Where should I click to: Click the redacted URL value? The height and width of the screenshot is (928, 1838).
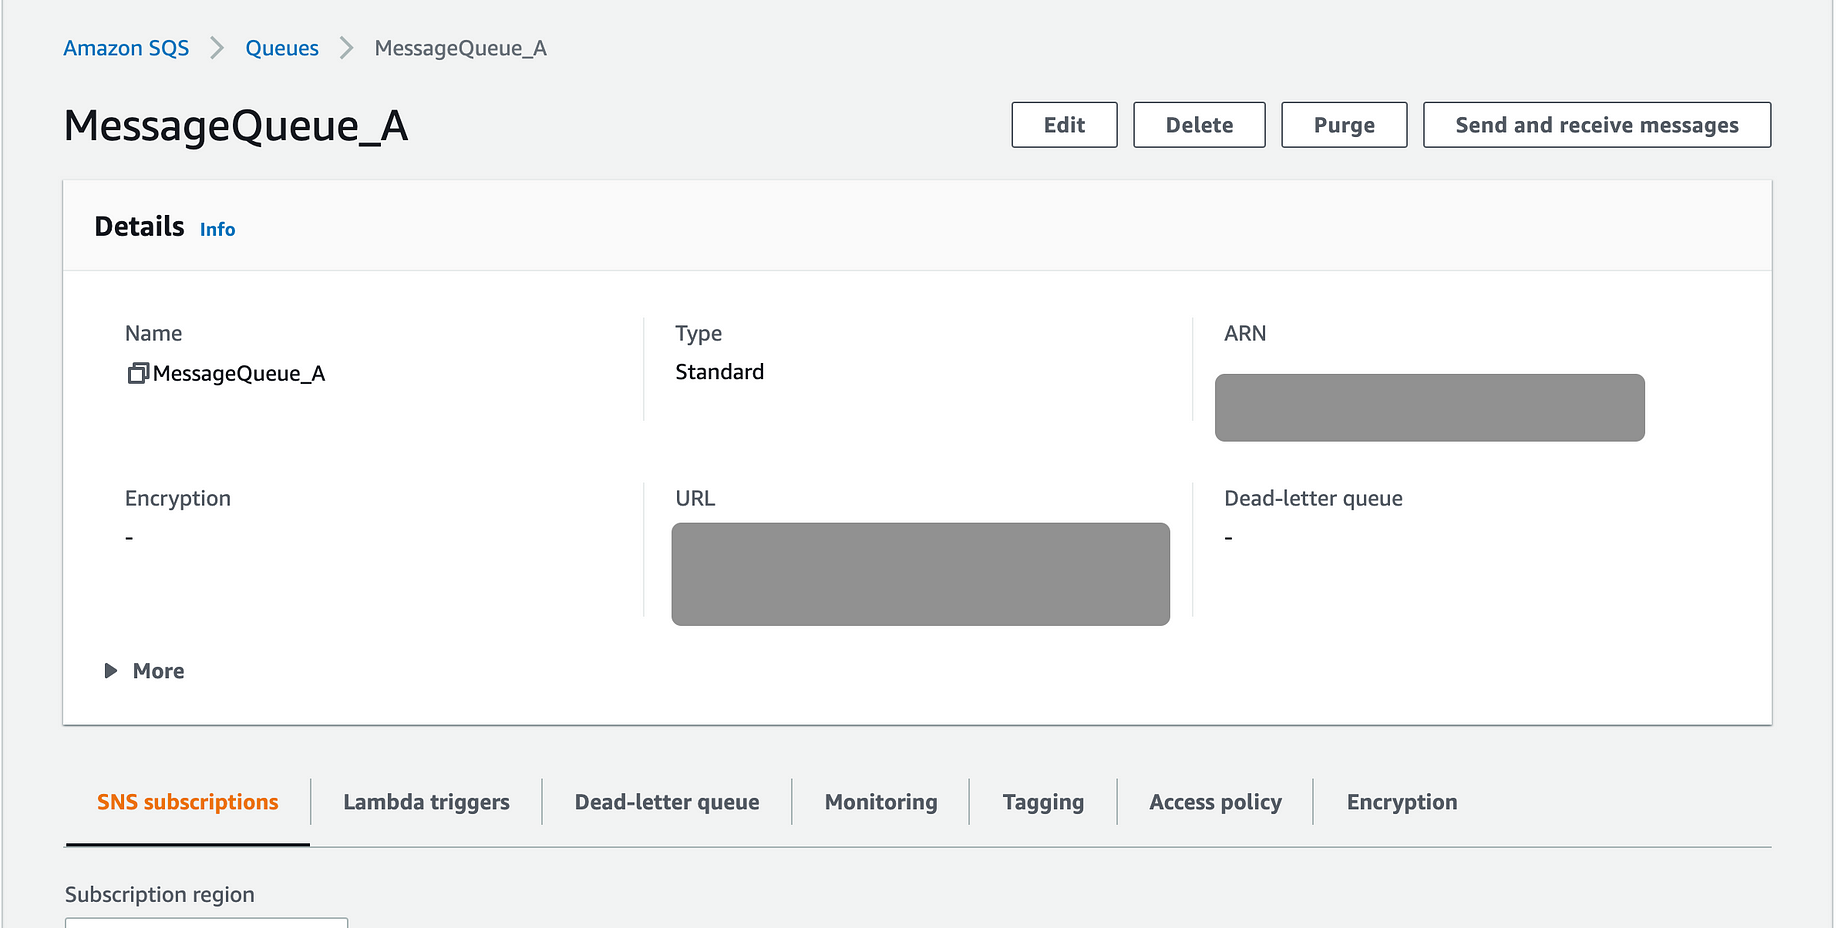[x=920, y=574]
